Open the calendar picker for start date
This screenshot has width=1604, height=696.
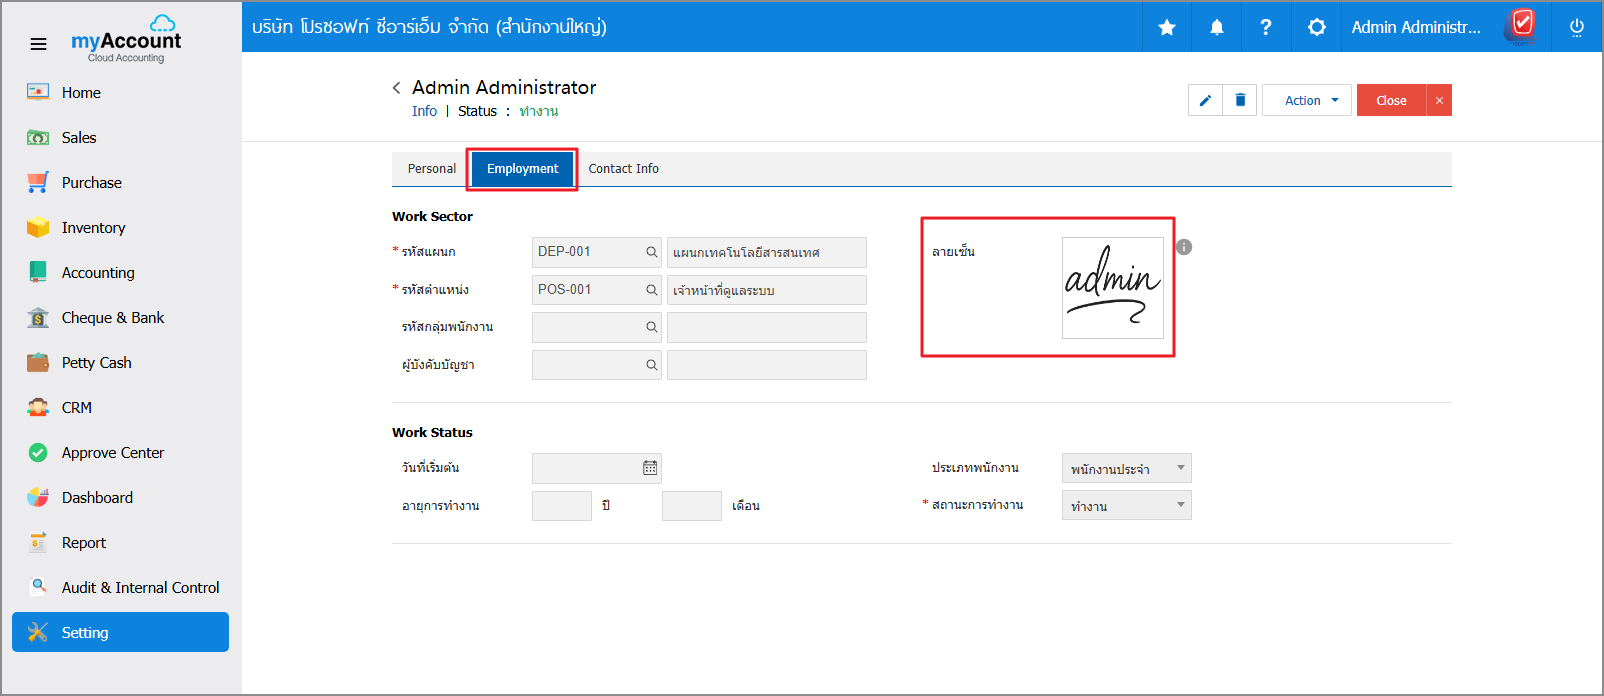click(650, 468)
